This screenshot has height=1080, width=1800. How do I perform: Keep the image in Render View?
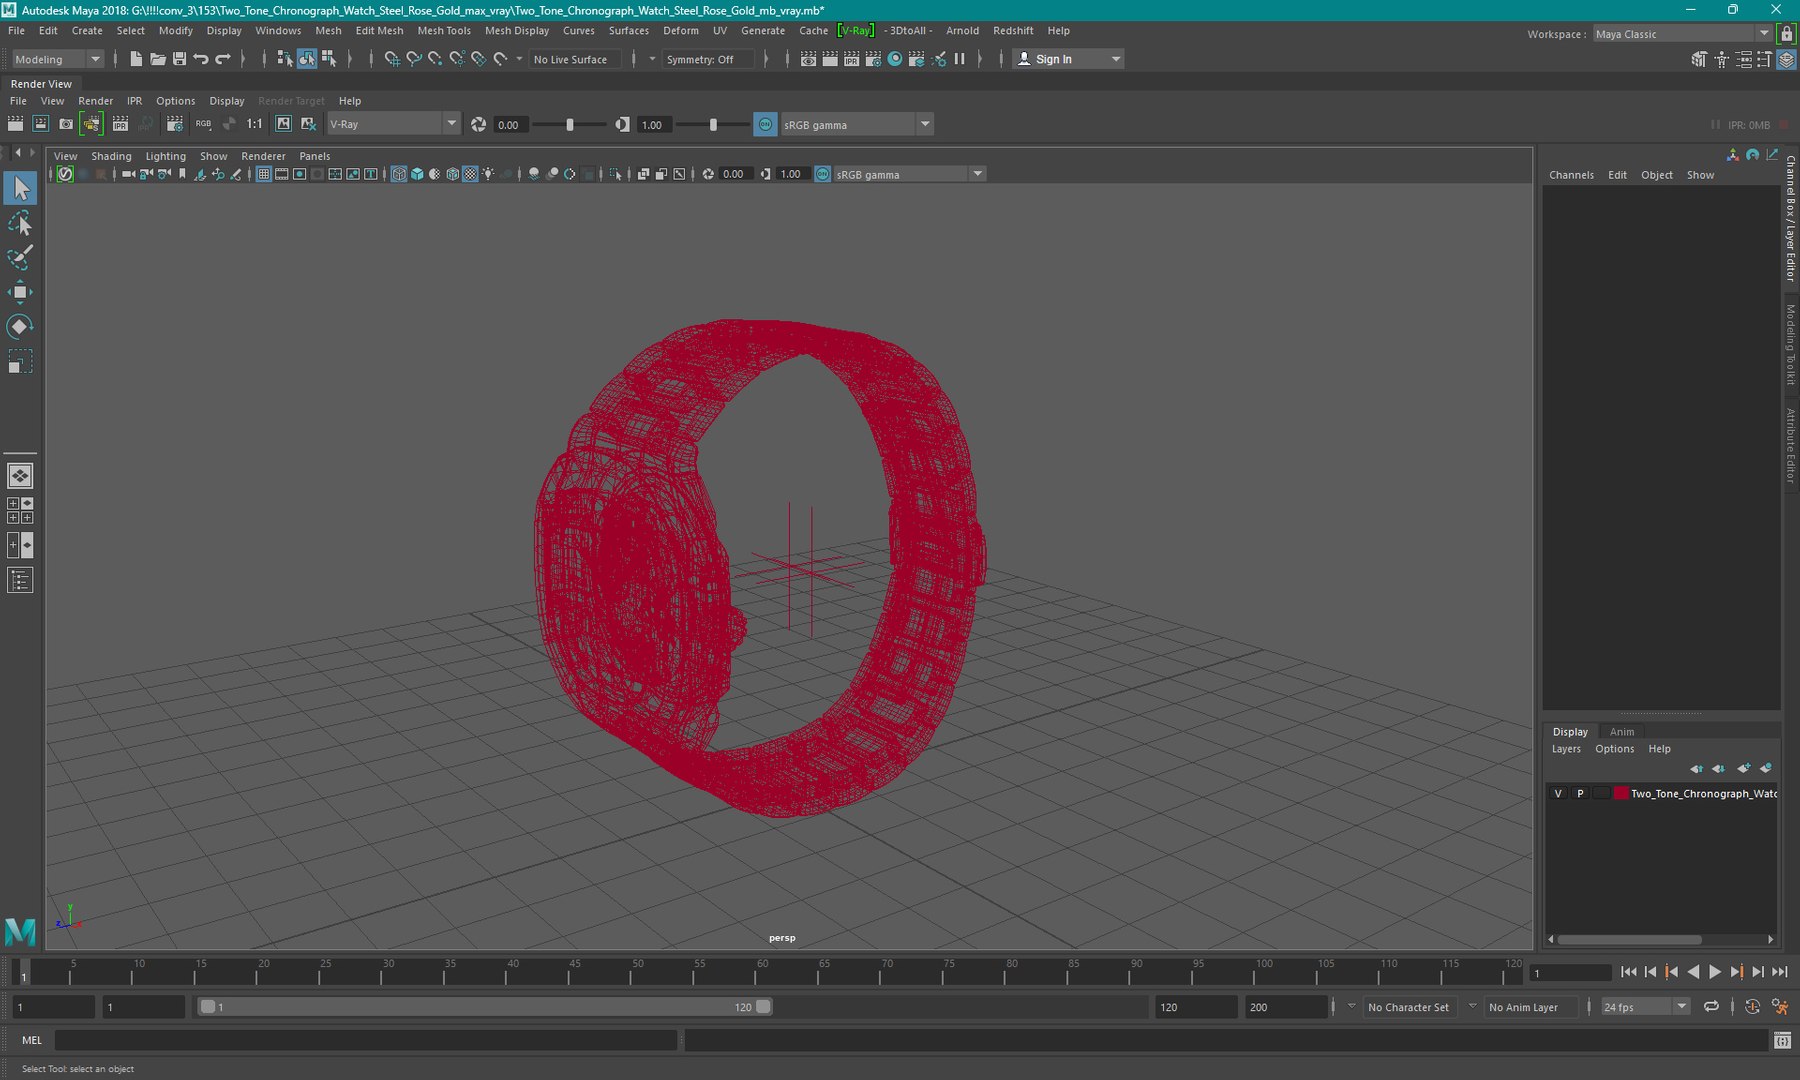[283, 124]
